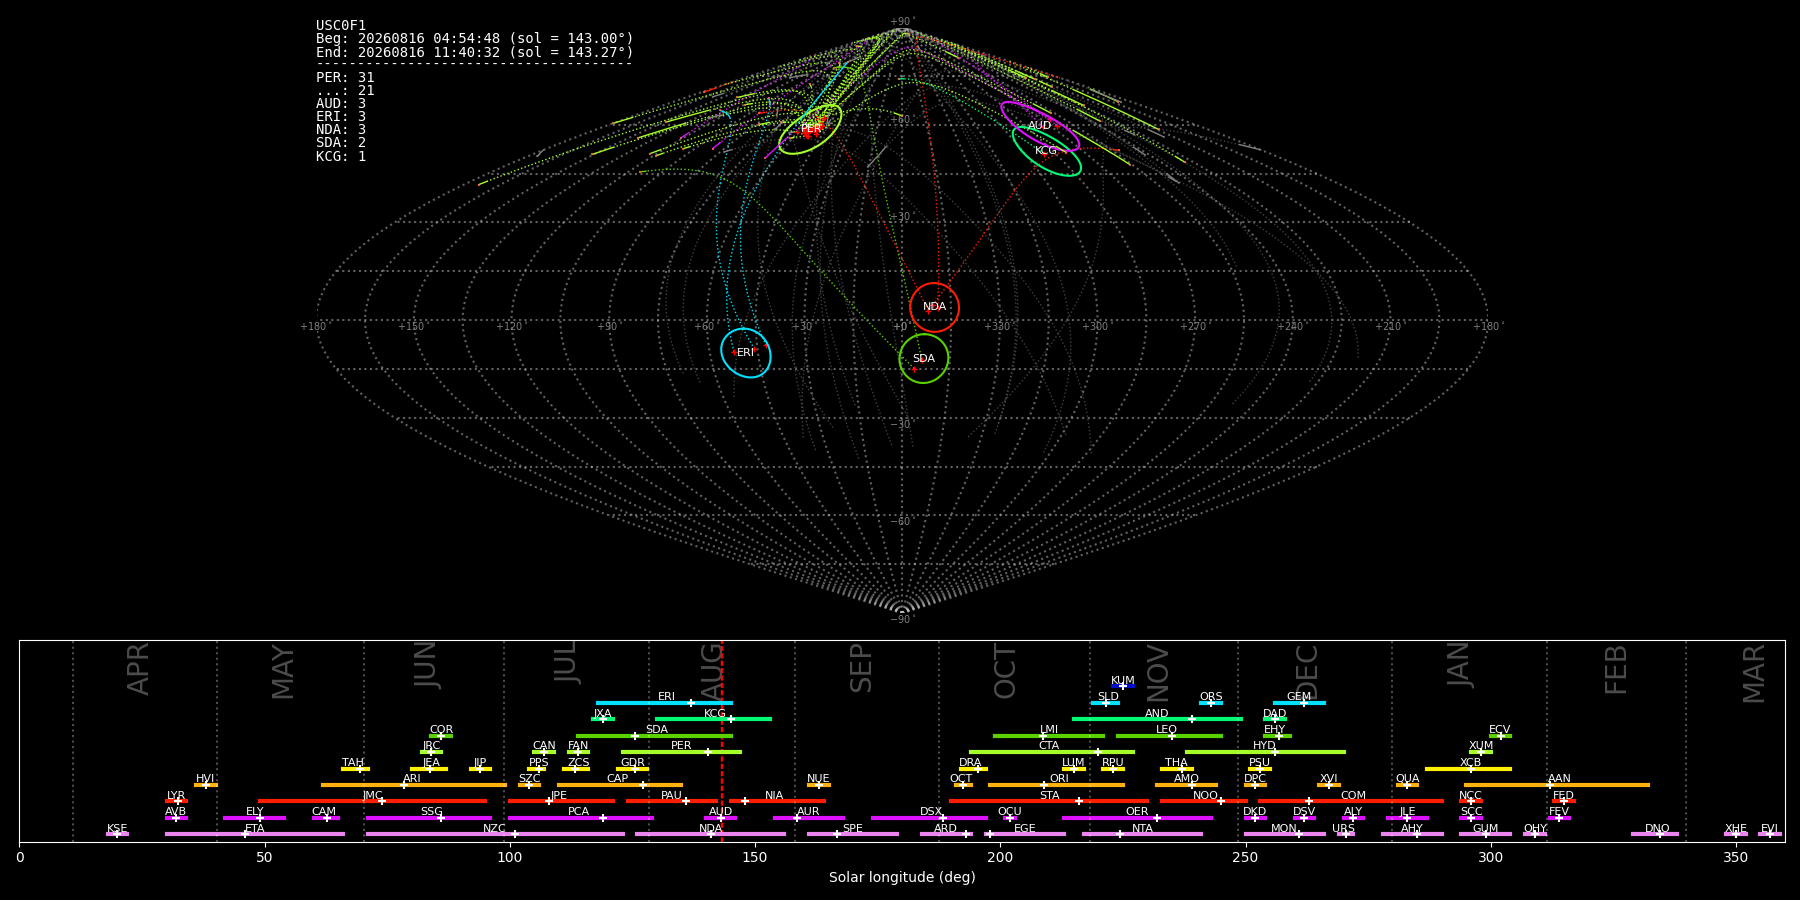1800x900 pixels.
Task: Click the GEM shower bar in timeline
Action: [x=1299, y=703]
